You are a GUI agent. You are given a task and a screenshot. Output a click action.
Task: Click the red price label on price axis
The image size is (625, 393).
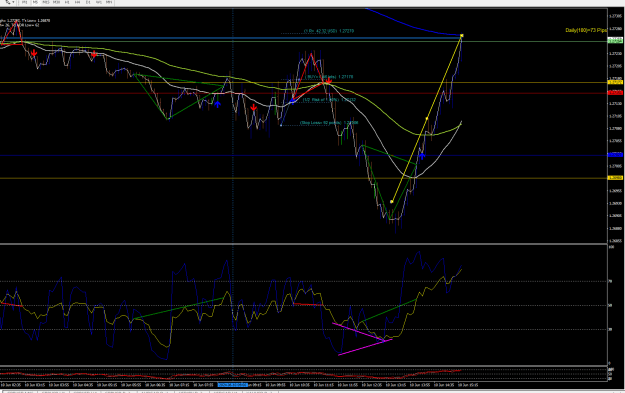point(615,93)
